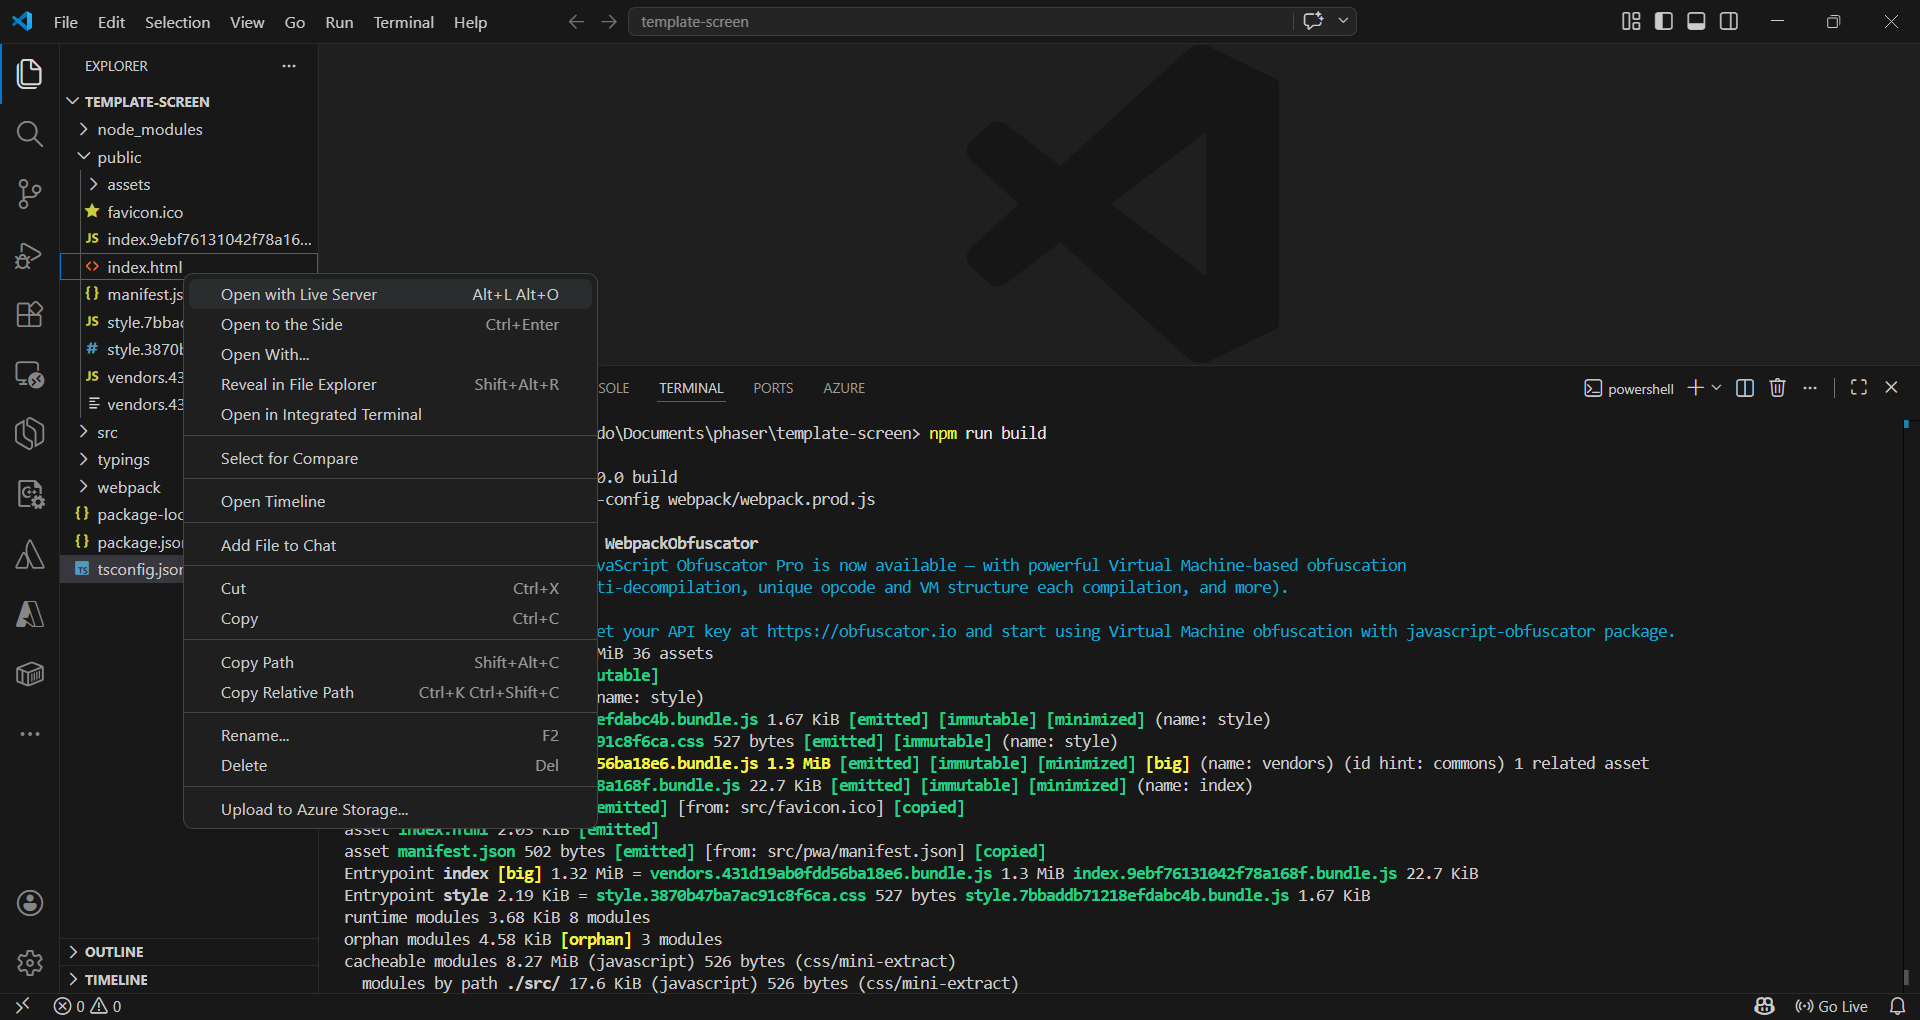Open the Search view in activity bar

[30, 133]
